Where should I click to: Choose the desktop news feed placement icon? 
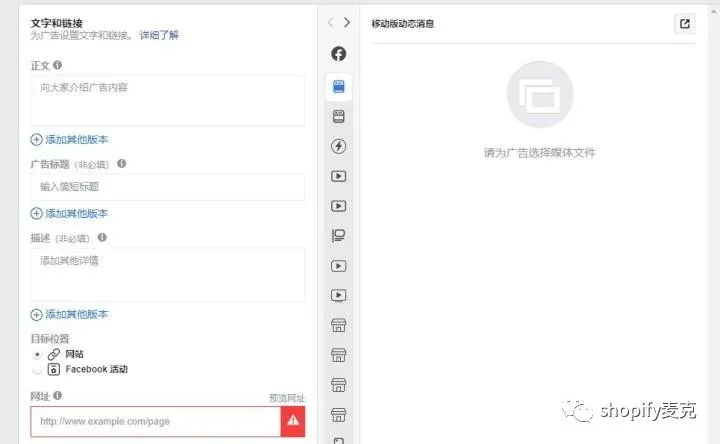pos(338,116)
